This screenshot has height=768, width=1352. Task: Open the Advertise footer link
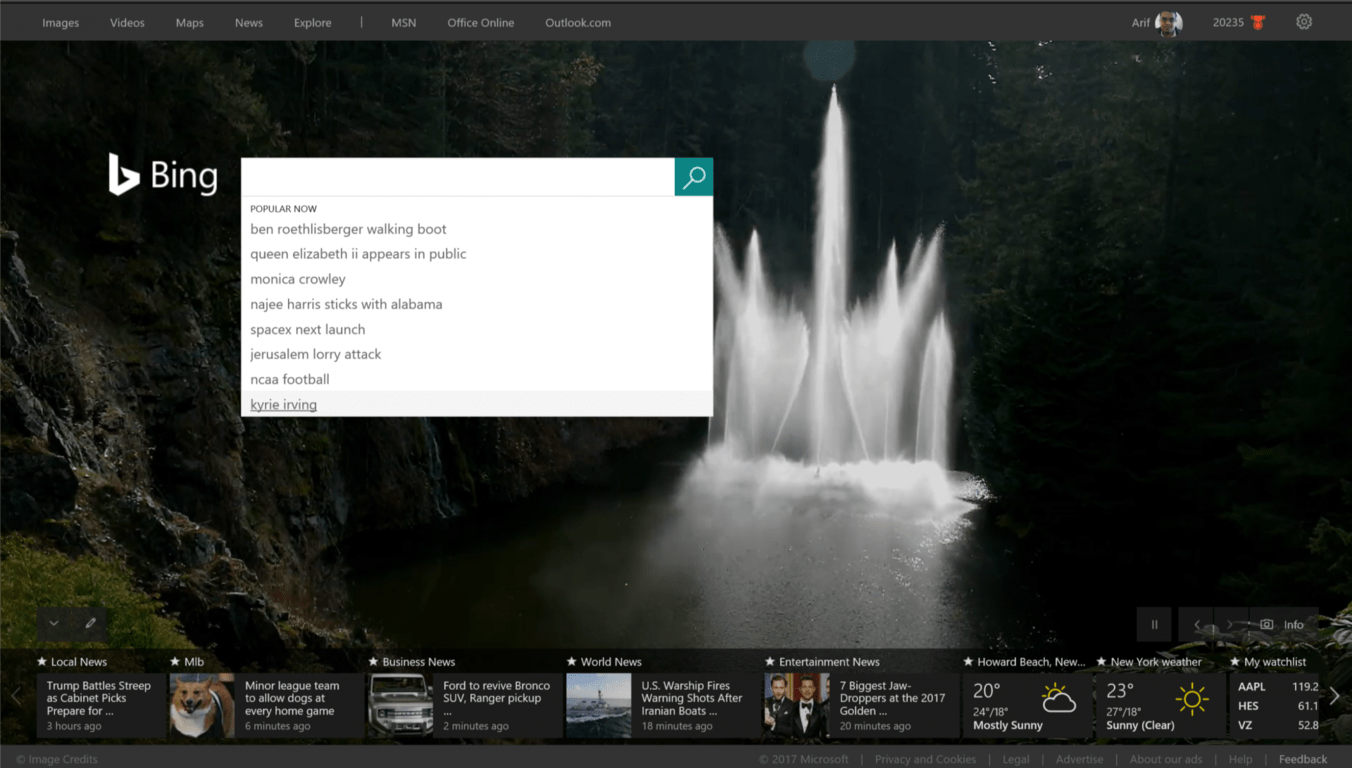click(1080, 759)
